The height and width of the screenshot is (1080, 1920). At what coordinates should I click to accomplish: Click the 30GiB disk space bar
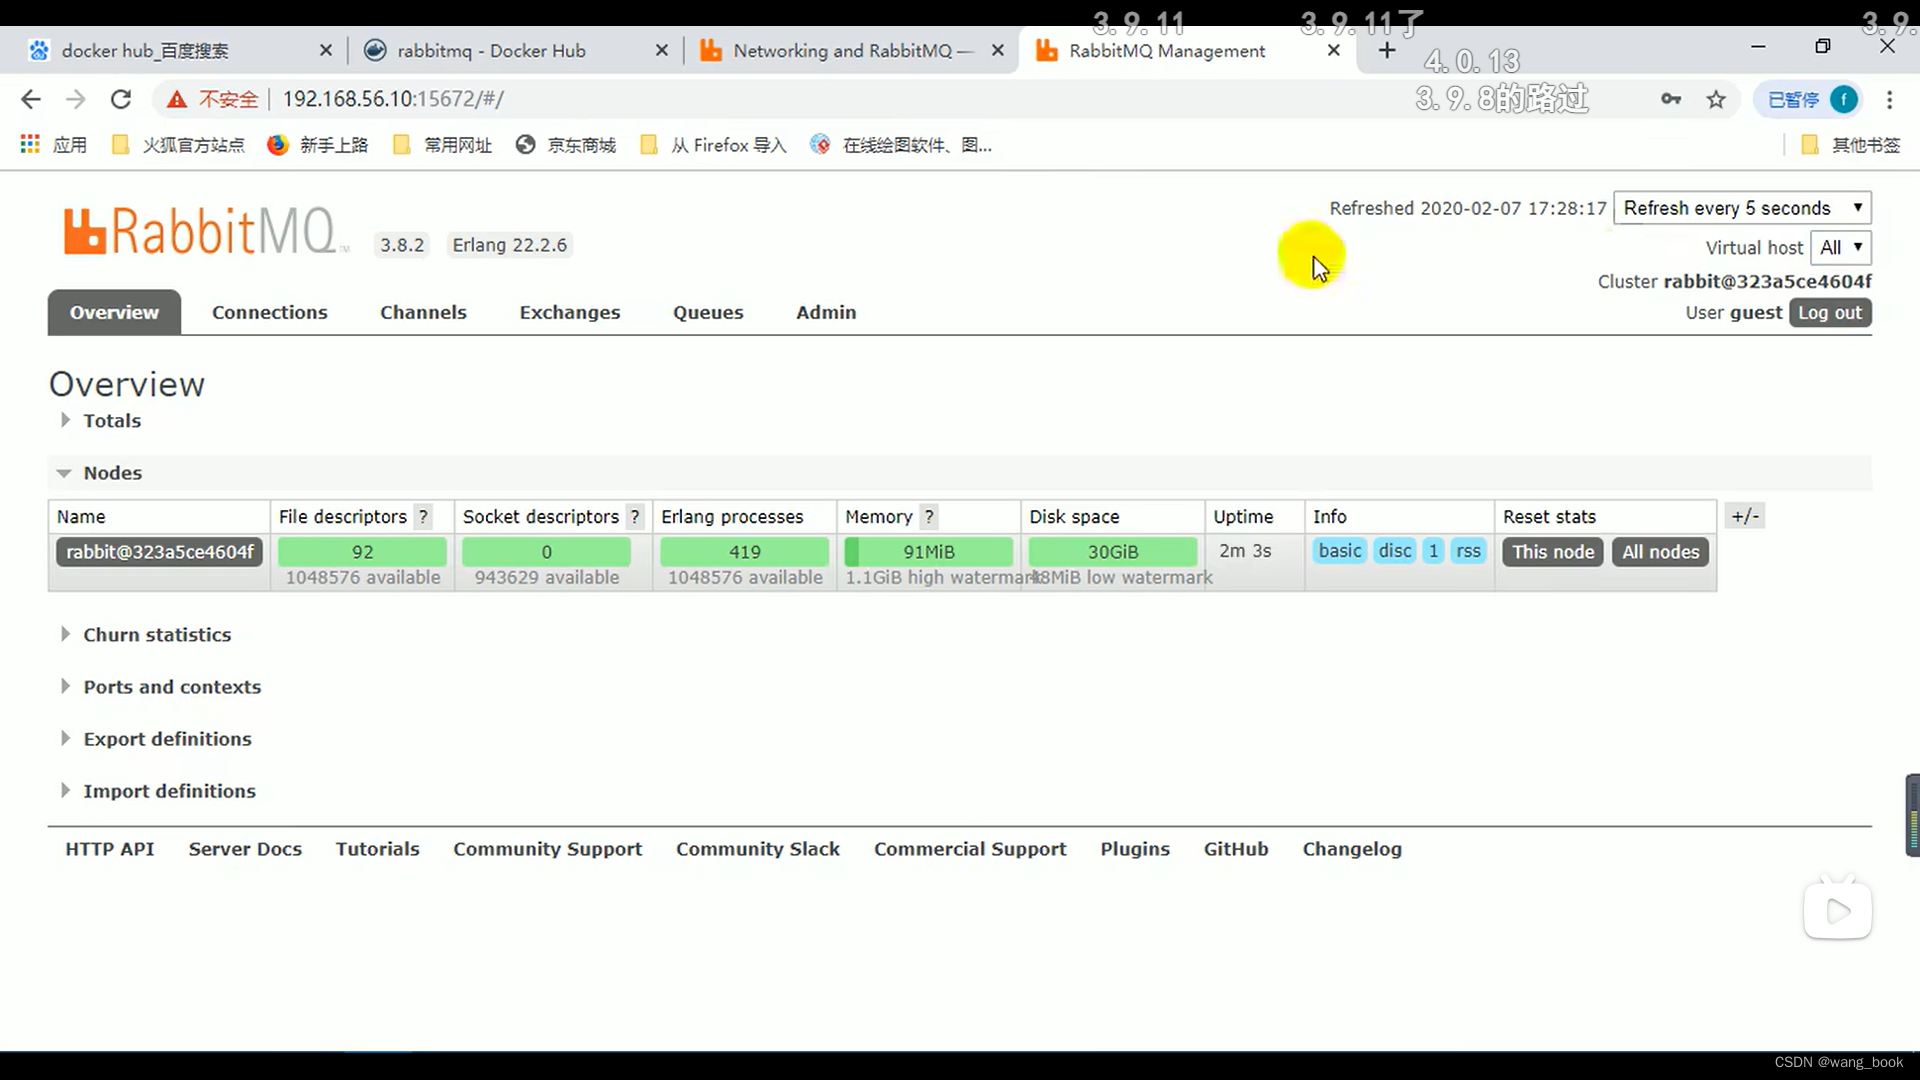click(x=1113, y=552)
